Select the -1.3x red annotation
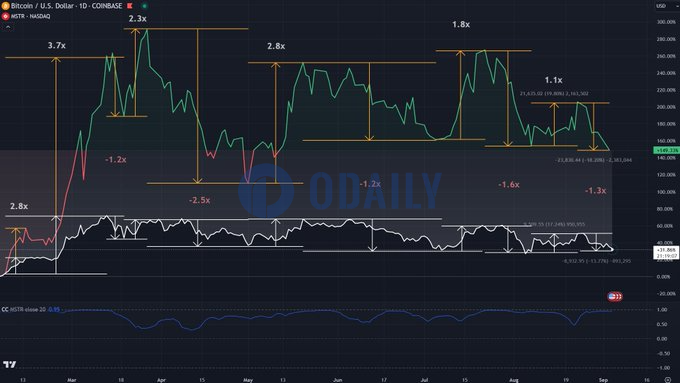The width and height of the screenshot is (680, 383). click(x=595, y=190)
